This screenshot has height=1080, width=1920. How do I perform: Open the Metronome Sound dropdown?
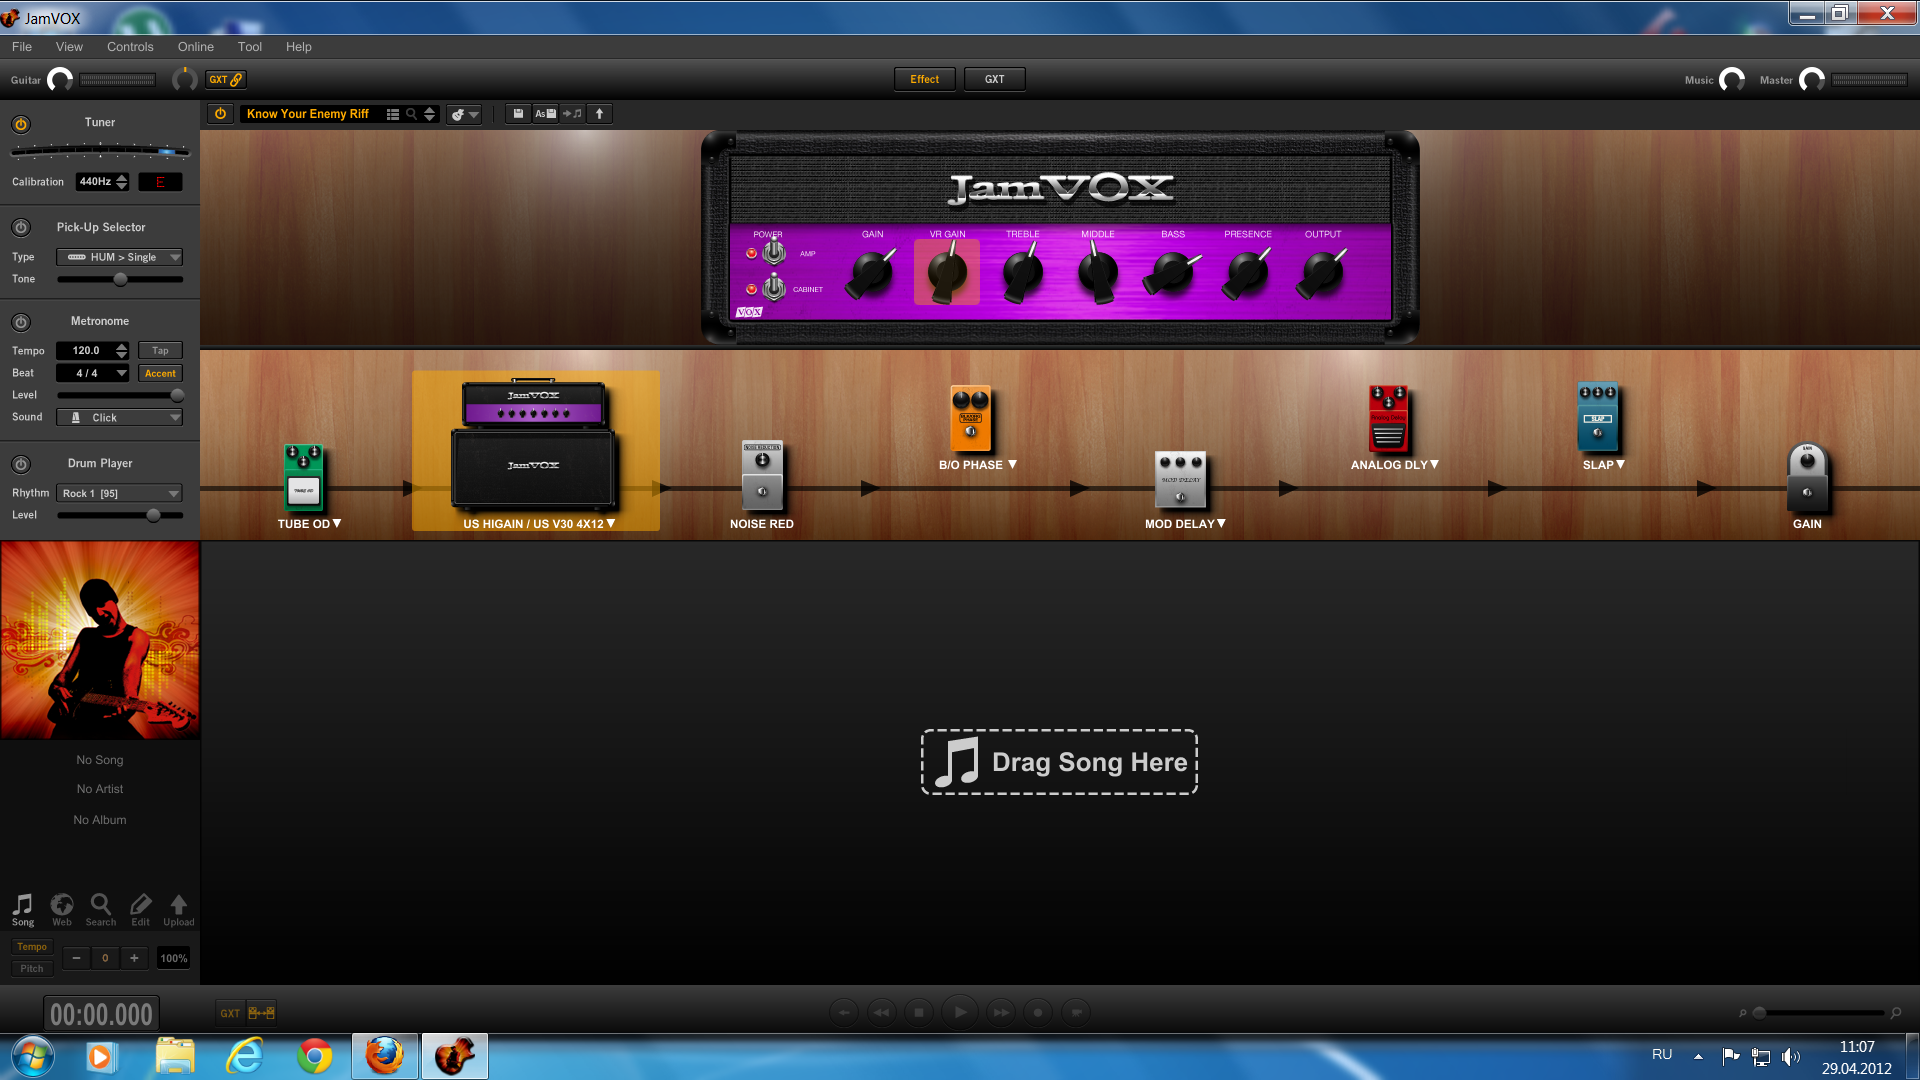pyautogui.click(x=120, y=418)
